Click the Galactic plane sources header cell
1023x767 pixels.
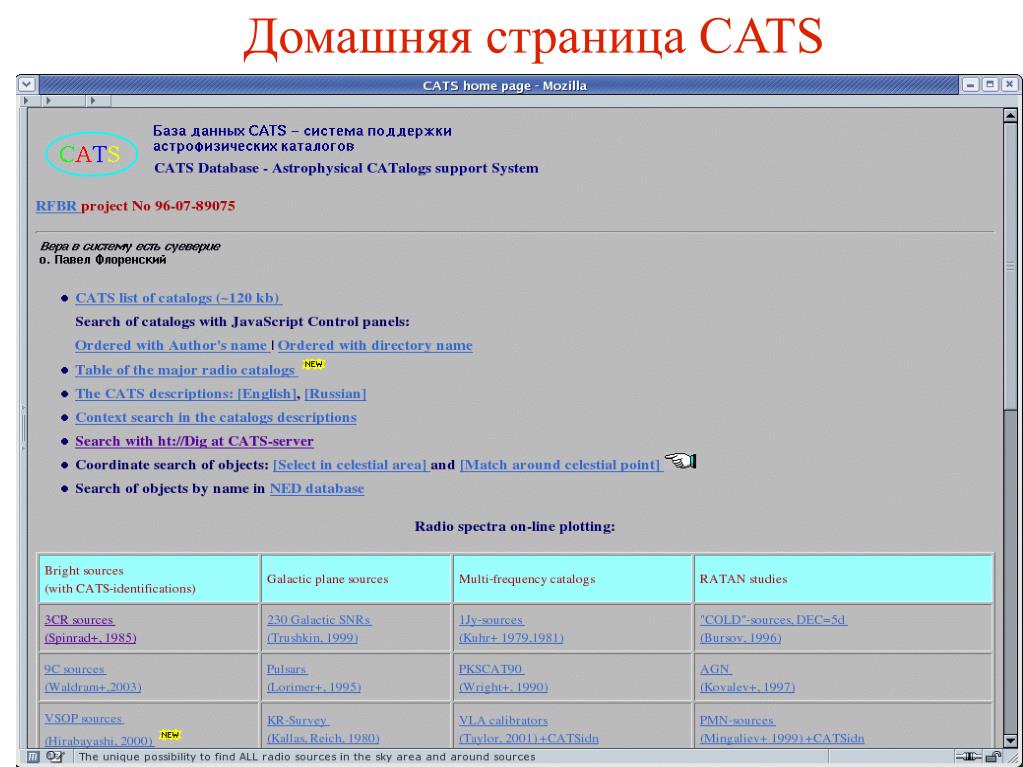356,579
